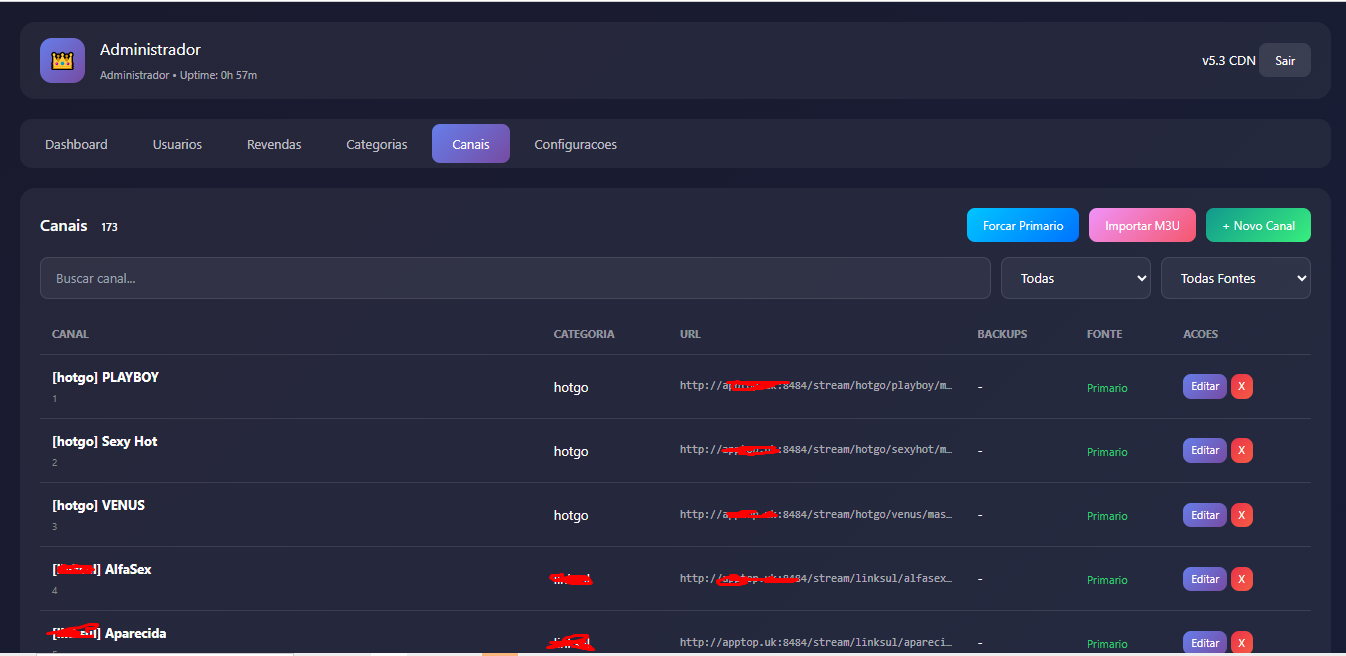Viewport: 1346px width, 656px height.
Task: Click the crown administrator avatar icon
Action: (x=62, y=61)
